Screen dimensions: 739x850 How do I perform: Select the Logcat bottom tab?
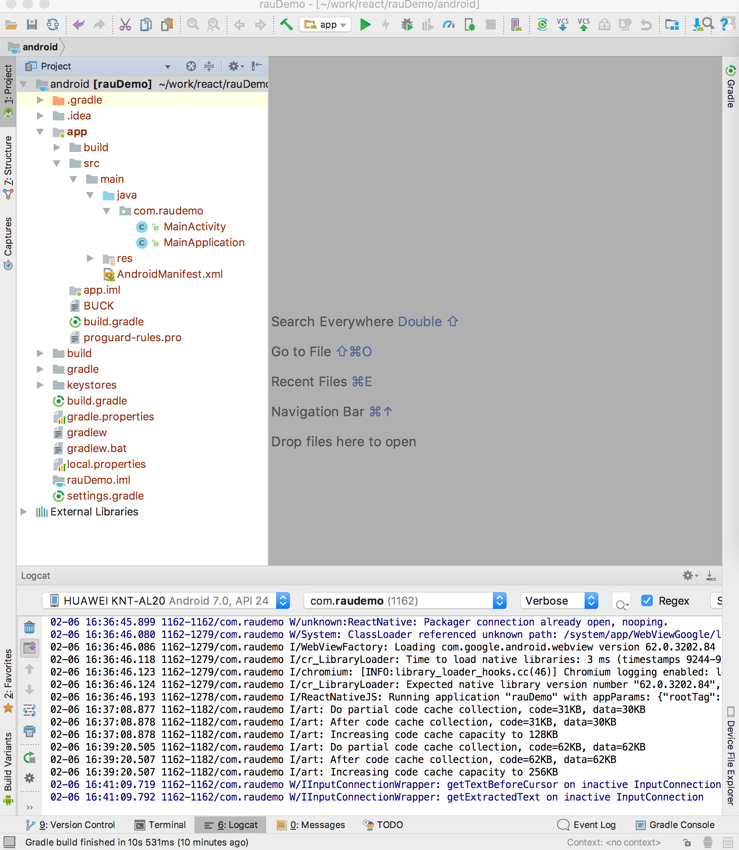[230, 825]
